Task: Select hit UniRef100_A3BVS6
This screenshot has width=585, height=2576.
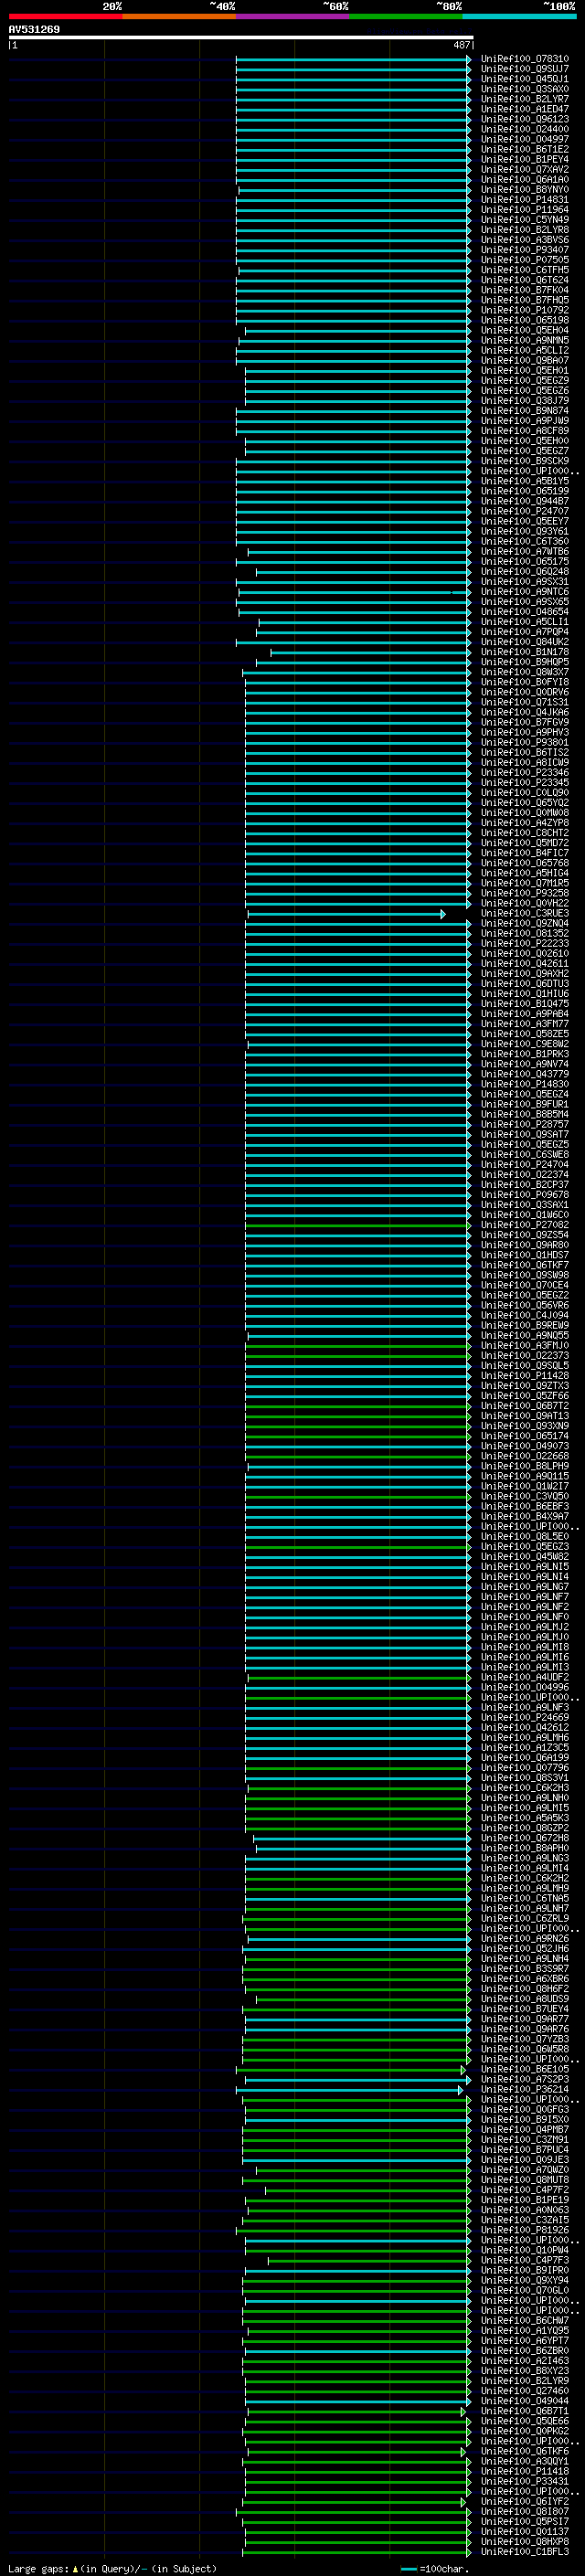Action: (x=525, y=240)
